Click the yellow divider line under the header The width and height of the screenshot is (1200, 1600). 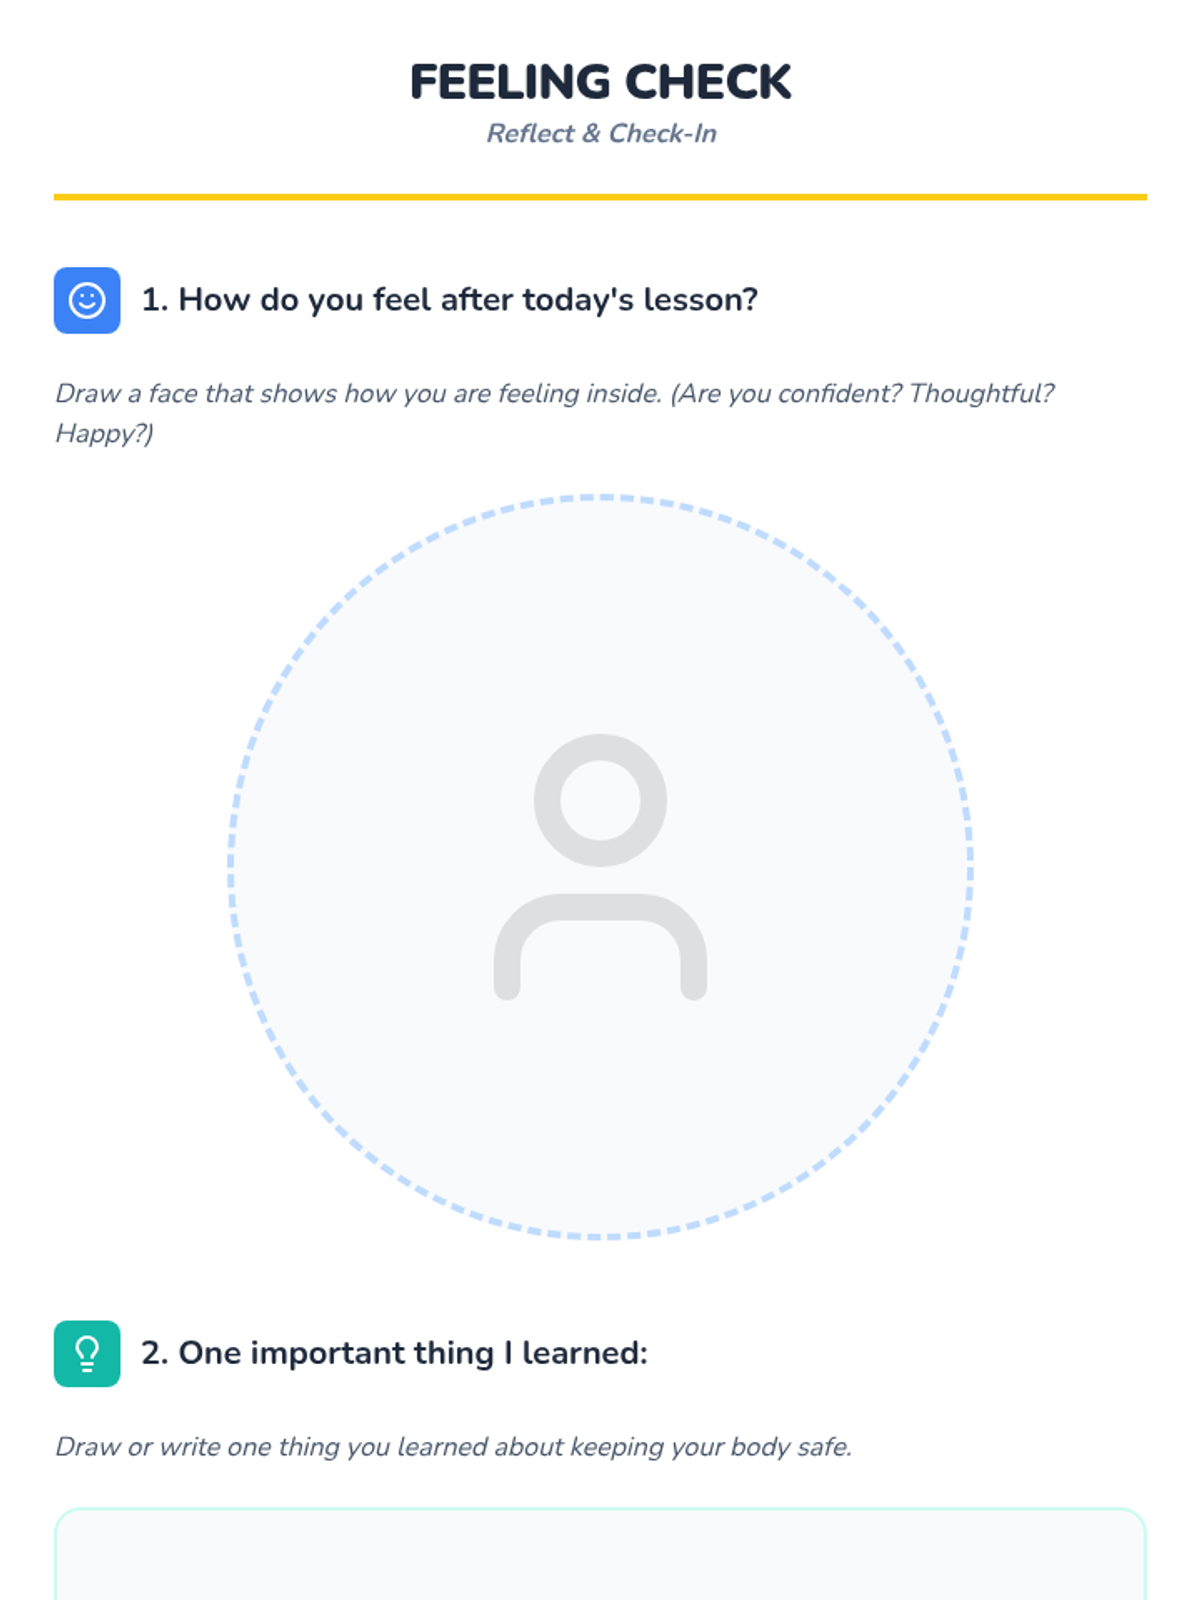point(600,197)
